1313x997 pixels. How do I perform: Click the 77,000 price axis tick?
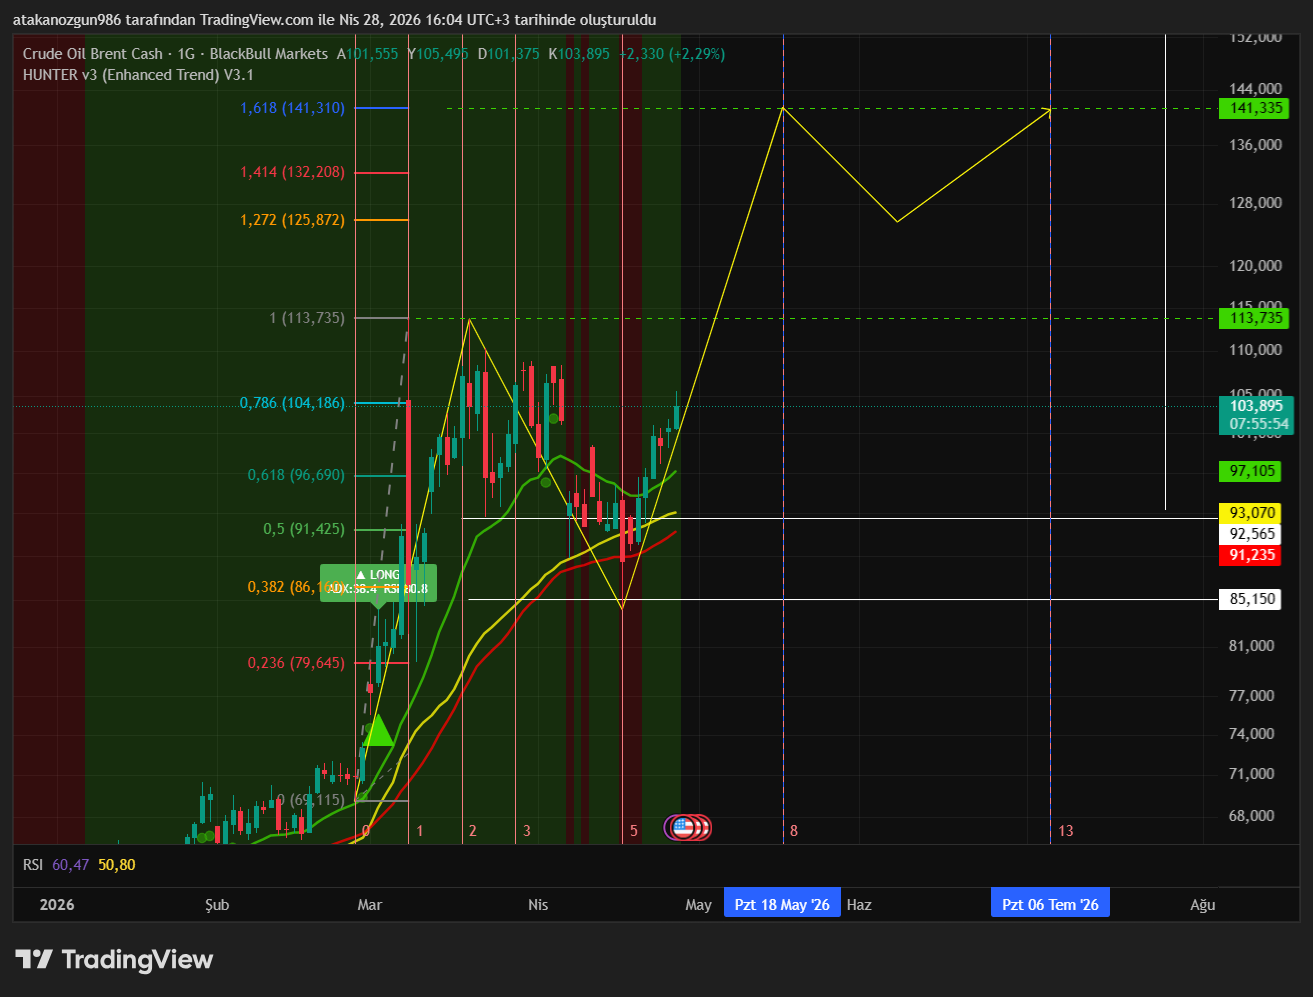pos(1253,696)
